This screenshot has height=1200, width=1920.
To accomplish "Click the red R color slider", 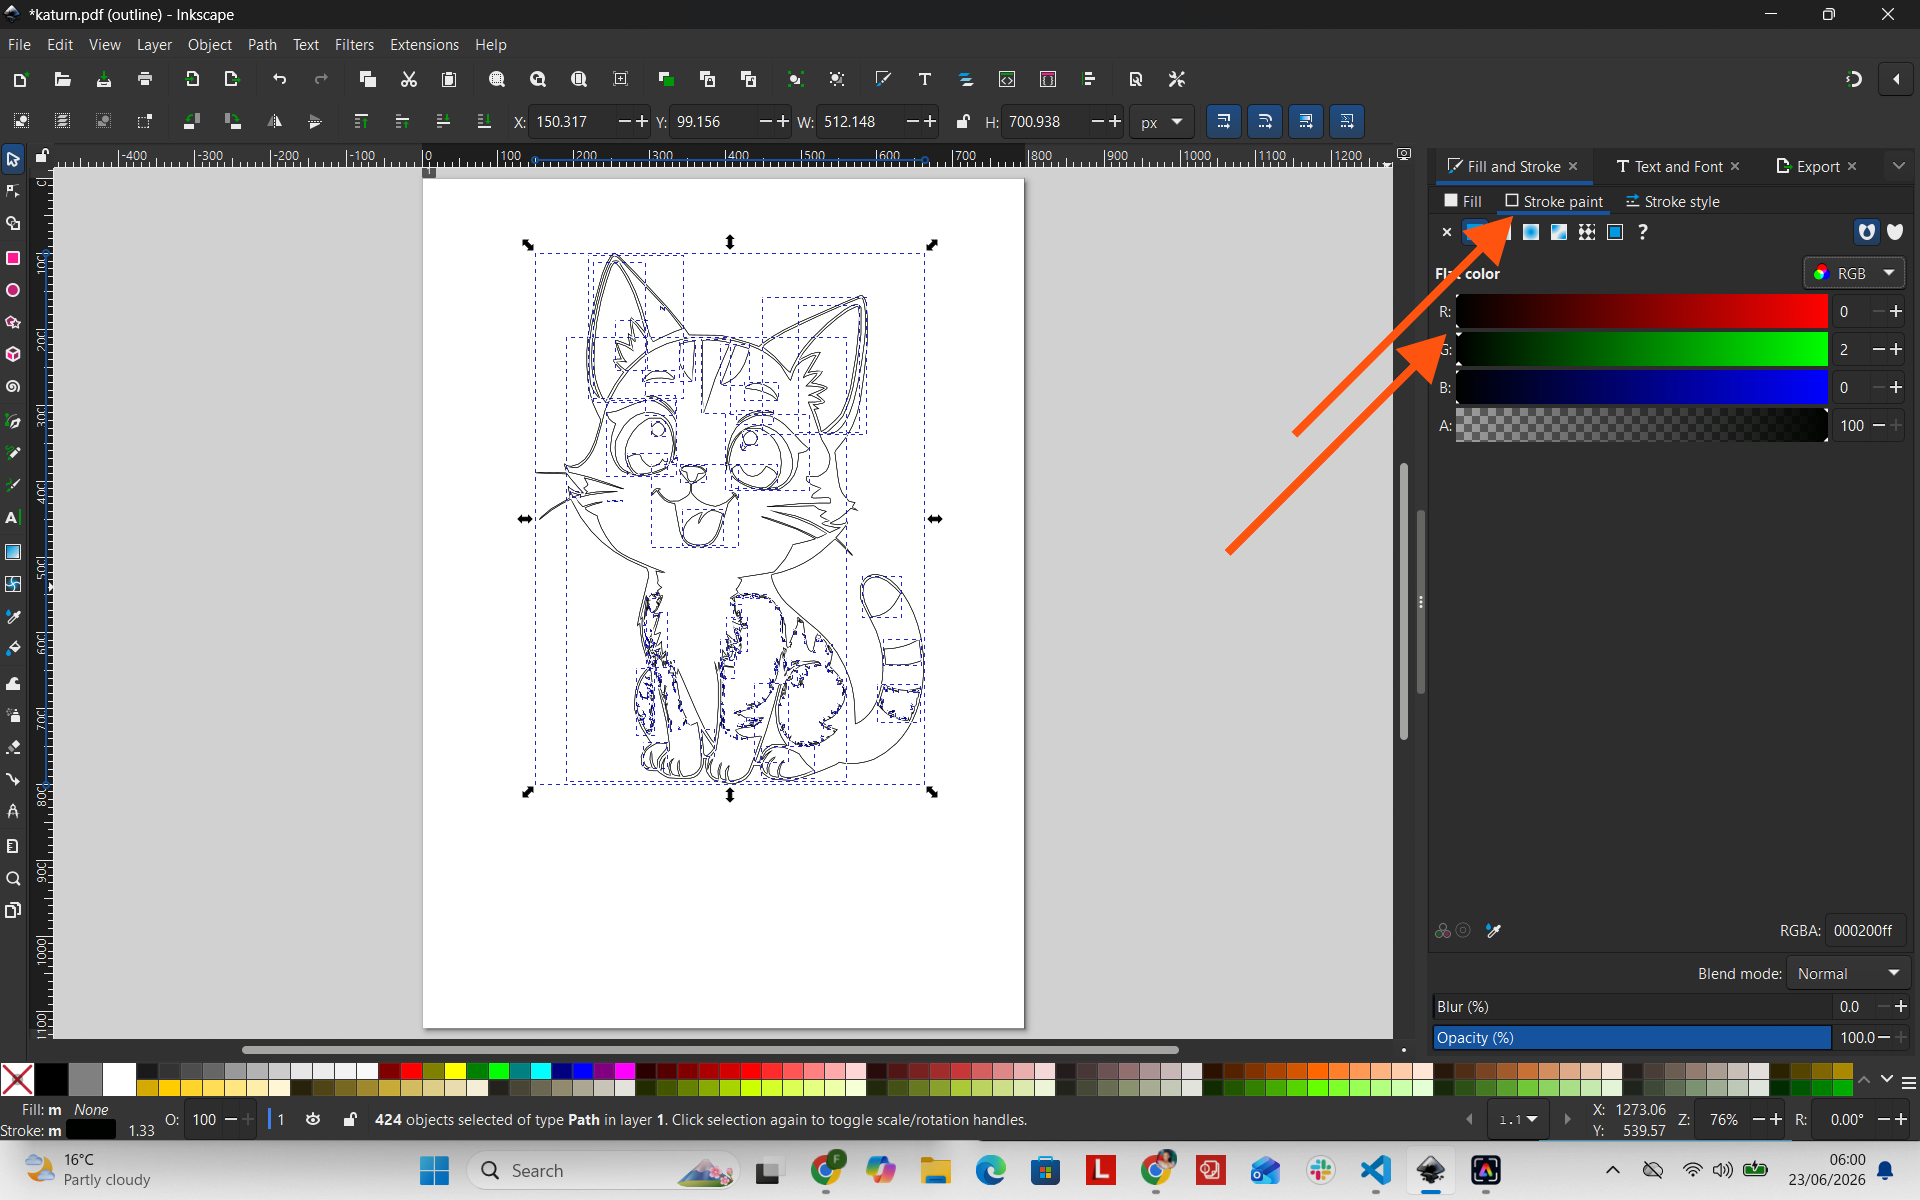I will click(1641, 311).
